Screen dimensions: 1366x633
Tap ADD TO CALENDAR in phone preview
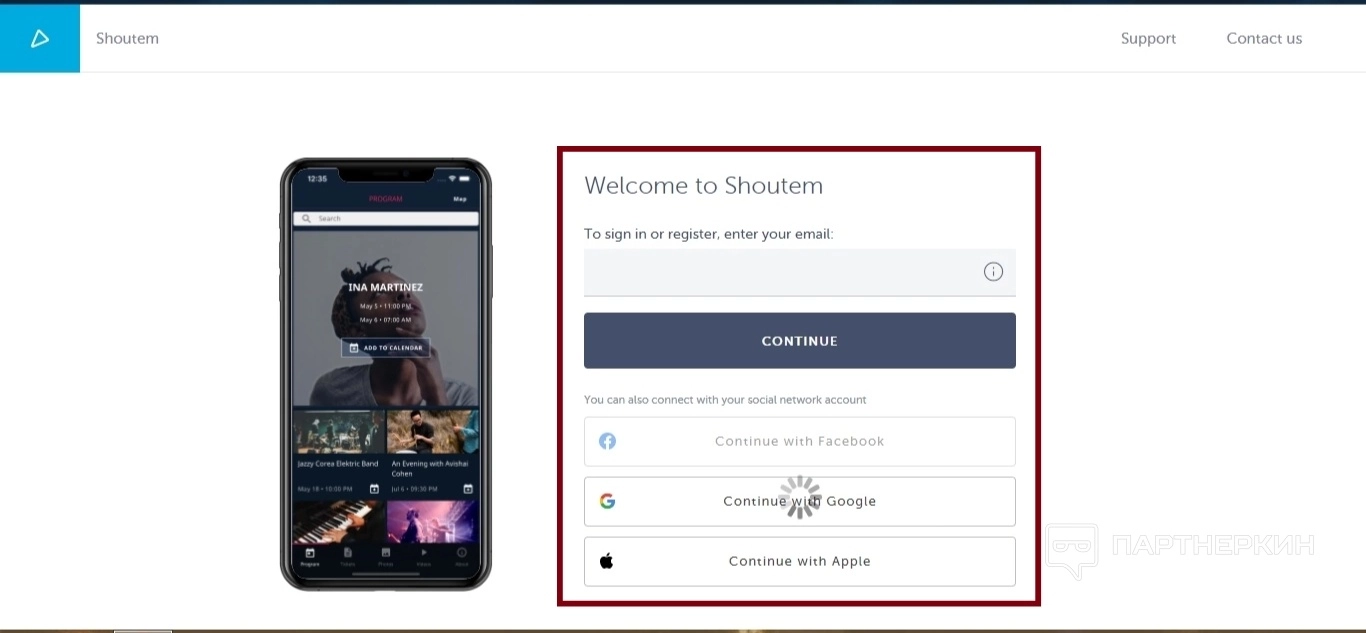tap(386, 348)
